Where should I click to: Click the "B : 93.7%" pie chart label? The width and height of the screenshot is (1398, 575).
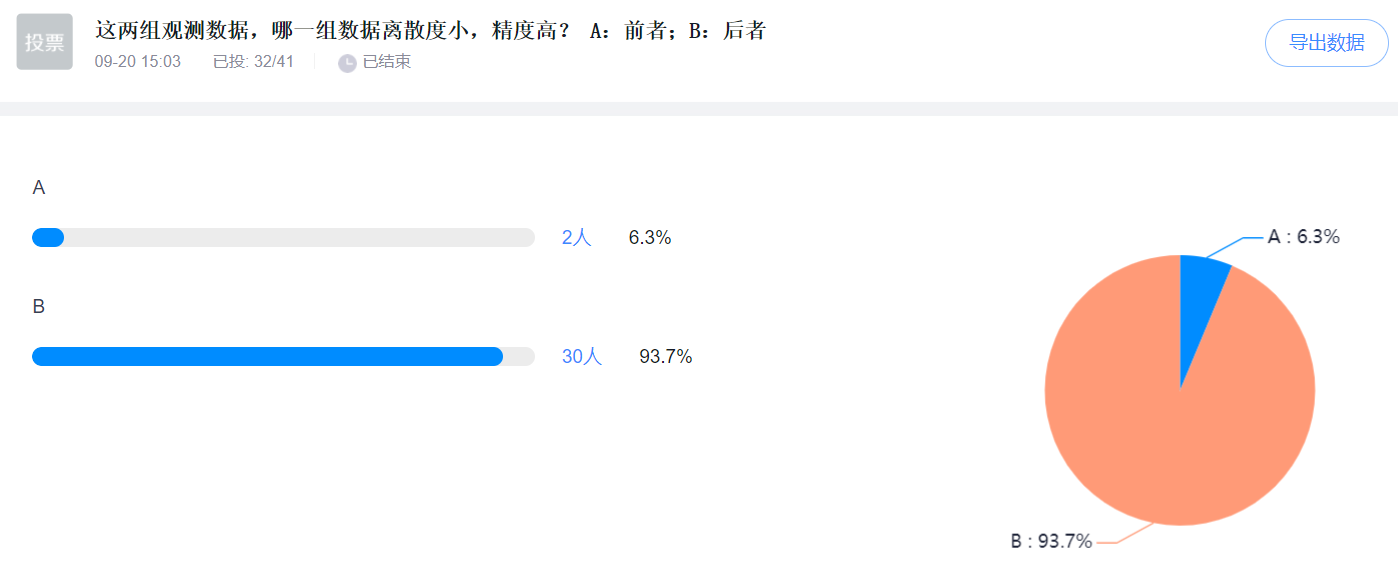[1051, 542]
